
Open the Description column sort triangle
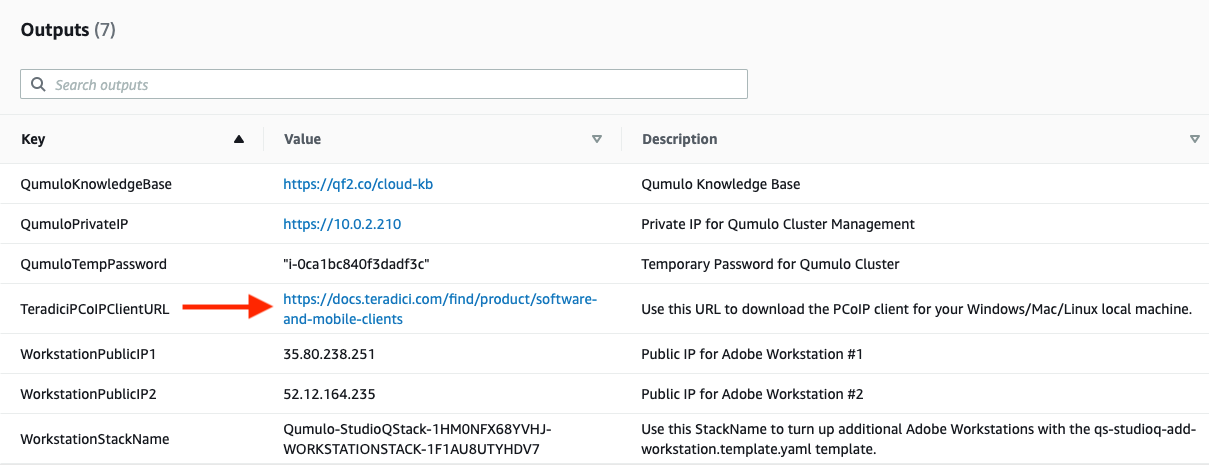pos(1195,140)
